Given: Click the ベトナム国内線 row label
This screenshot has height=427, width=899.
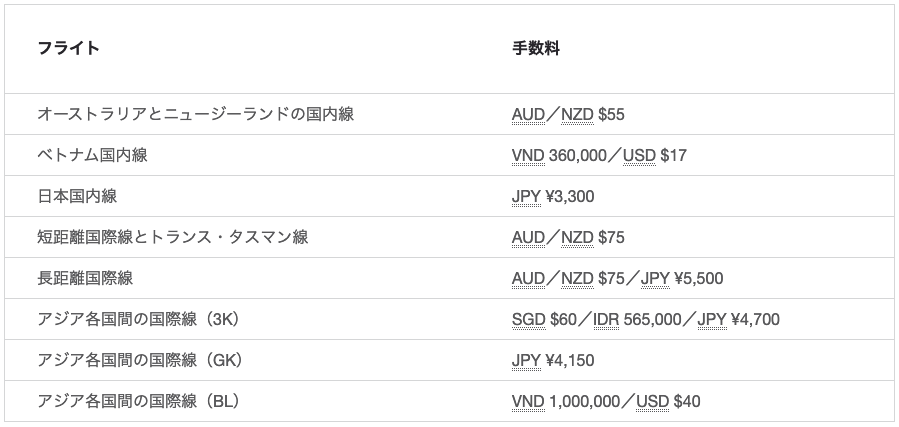Looking at the screenshot, I should point(93,155).
